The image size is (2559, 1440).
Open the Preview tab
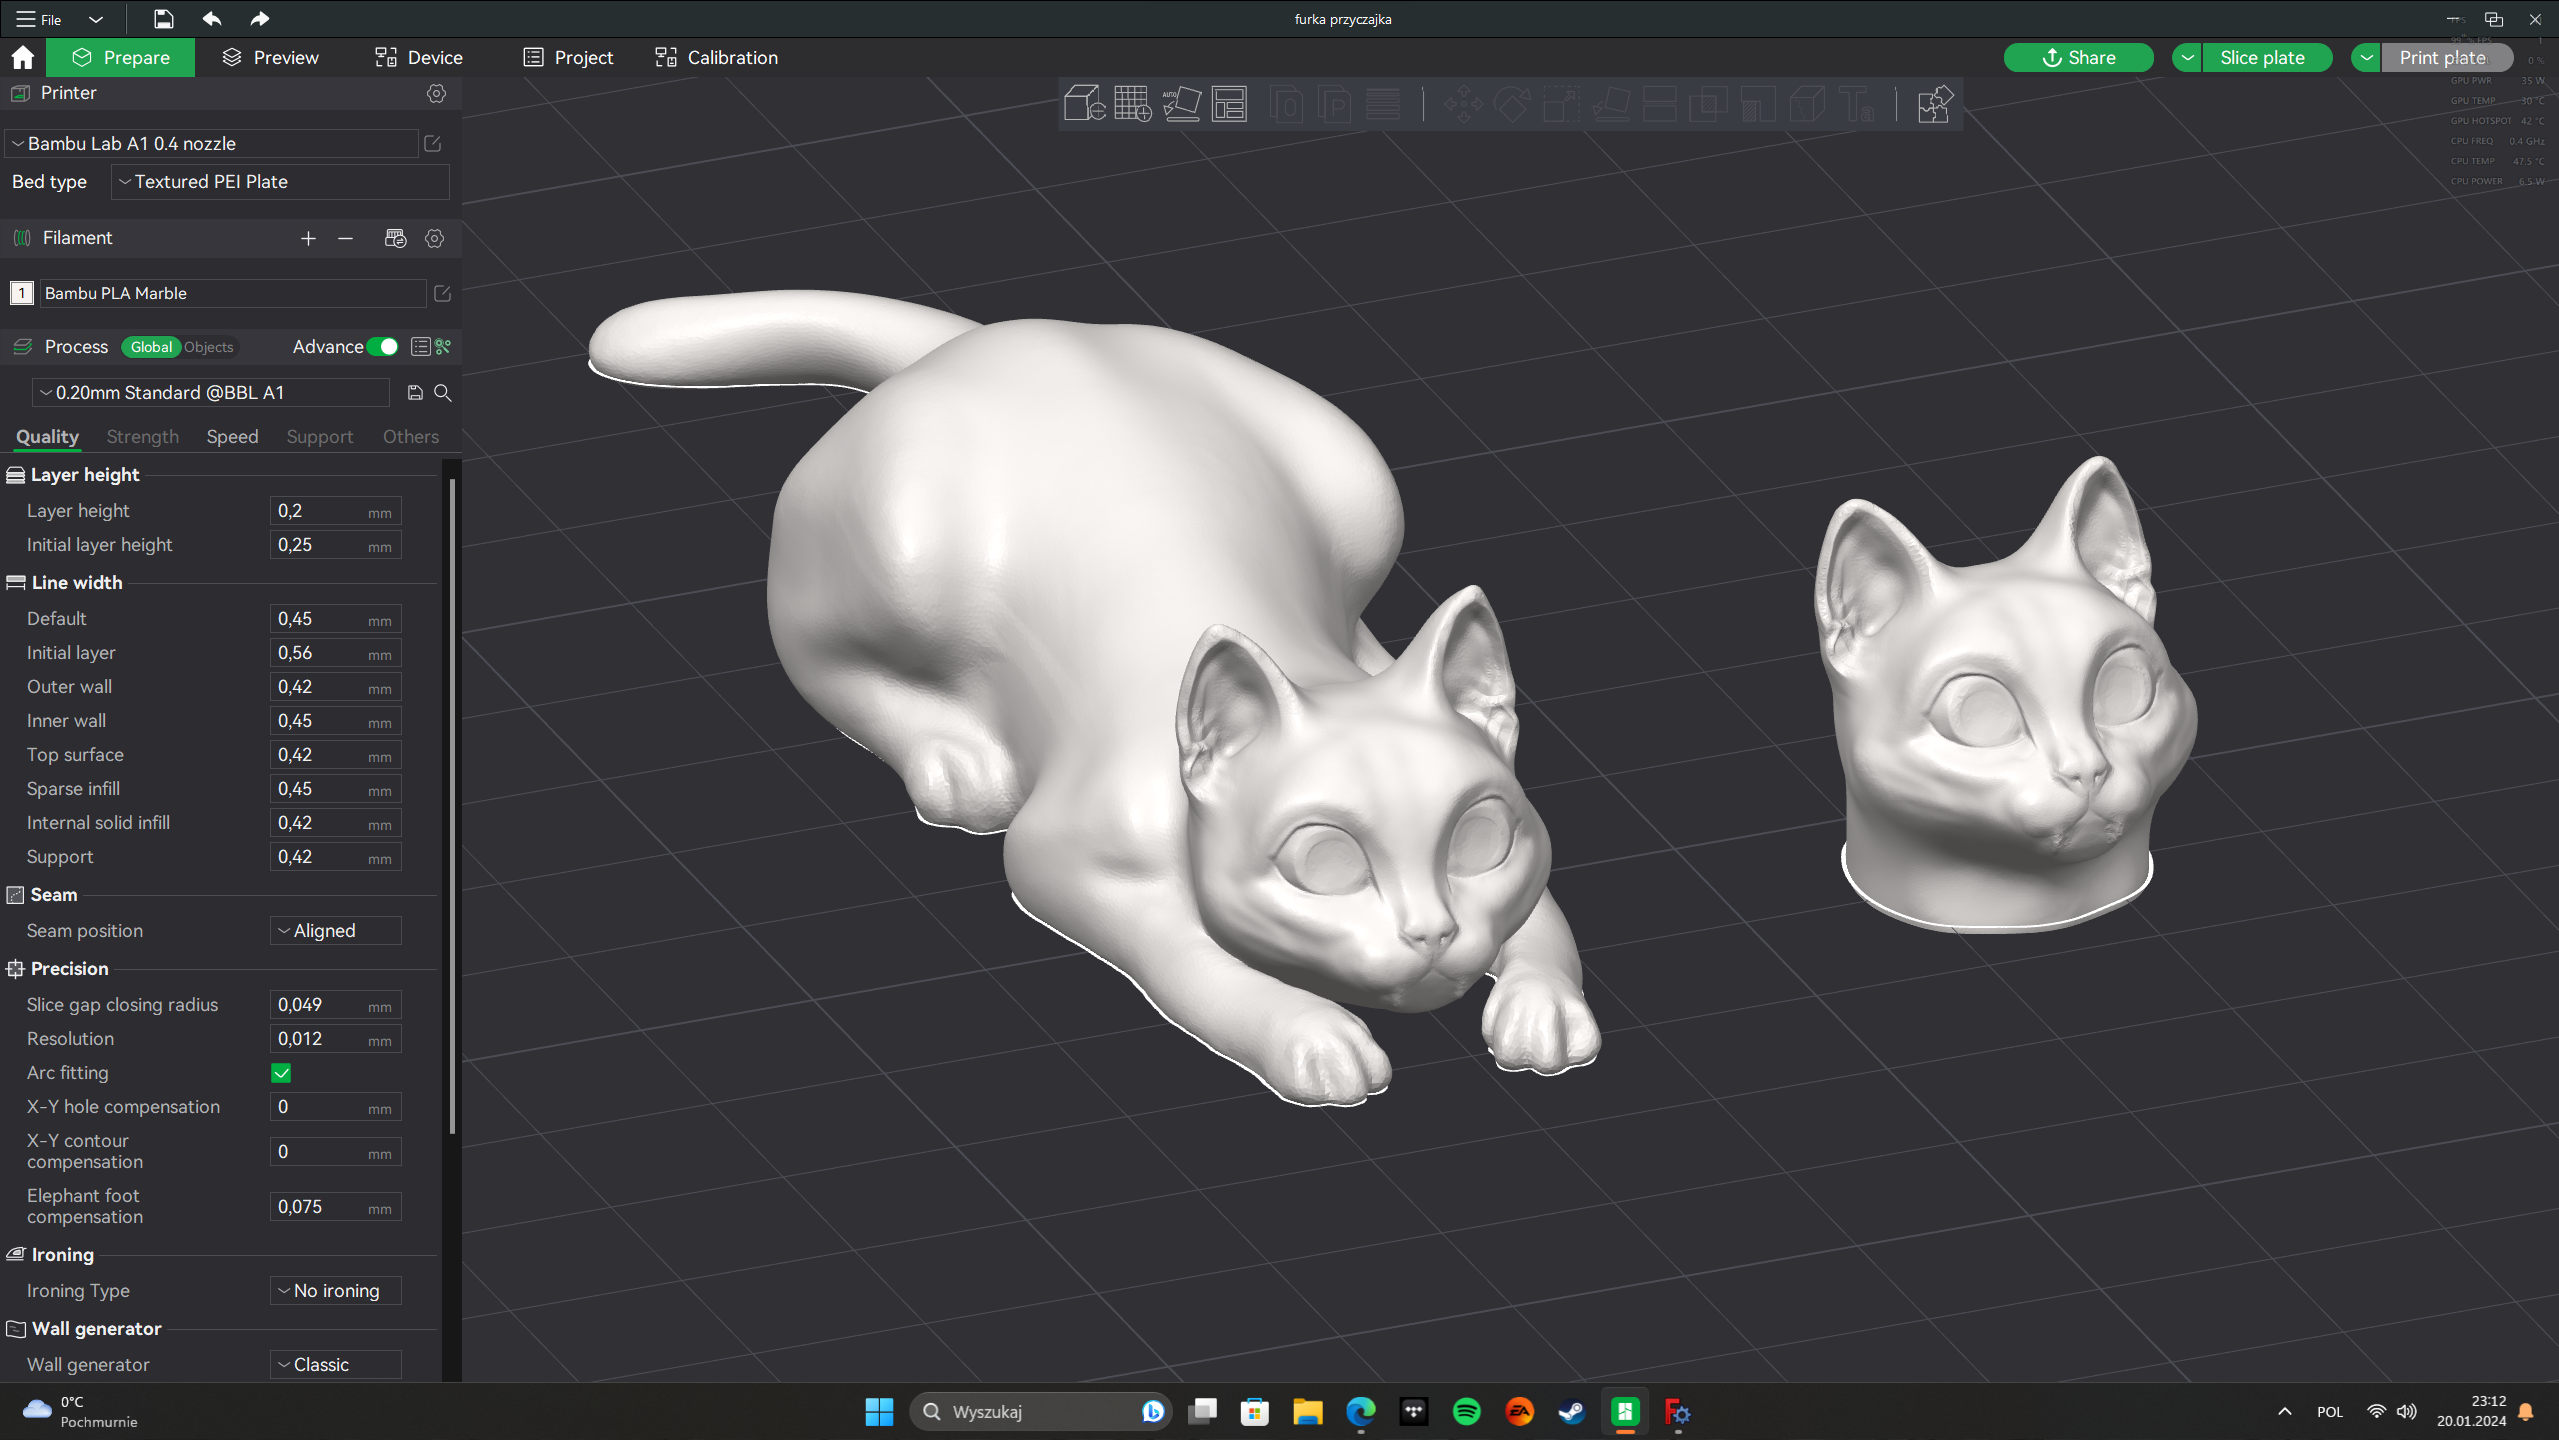[270, 58]
